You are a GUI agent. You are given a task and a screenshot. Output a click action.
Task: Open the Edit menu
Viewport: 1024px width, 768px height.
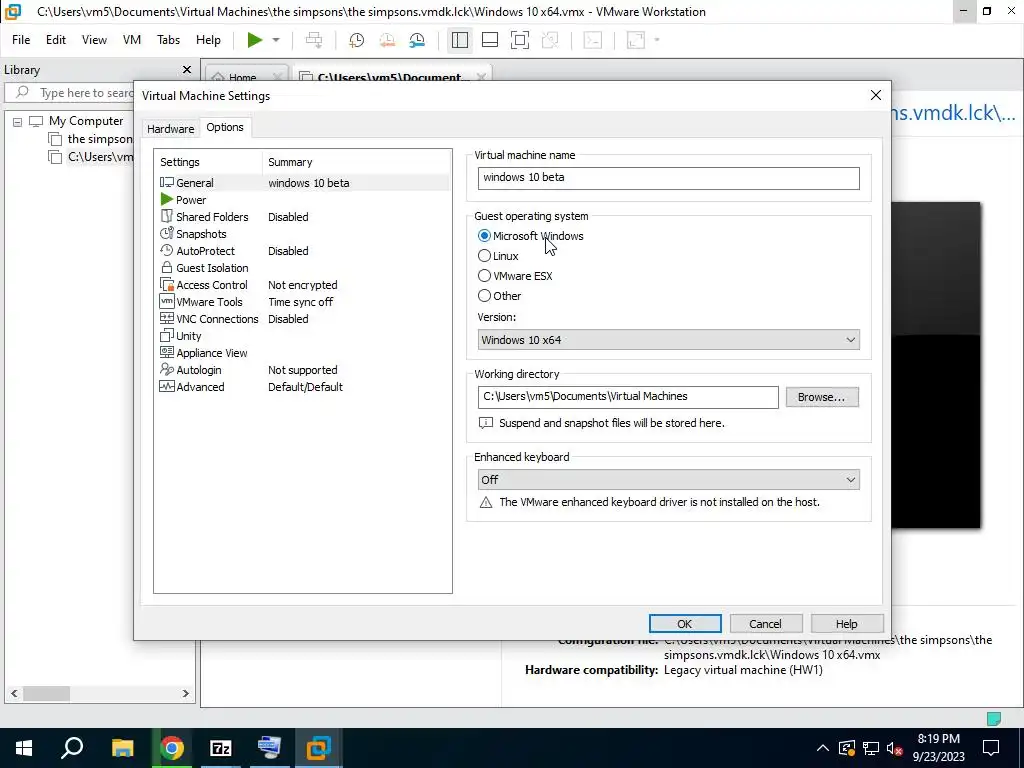coord(56,40)
